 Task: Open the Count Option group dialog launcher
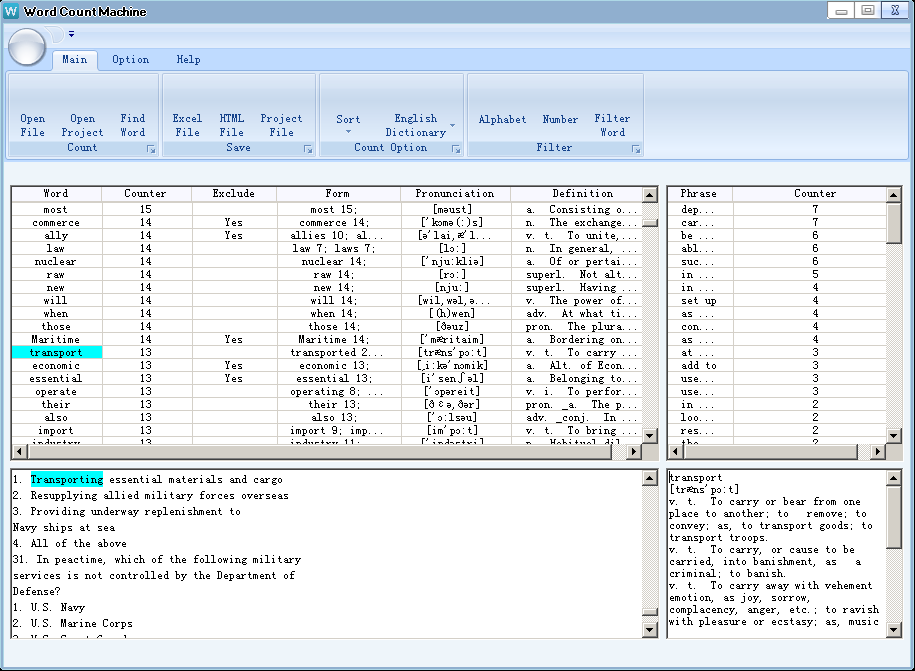click(x=456, y=149)
